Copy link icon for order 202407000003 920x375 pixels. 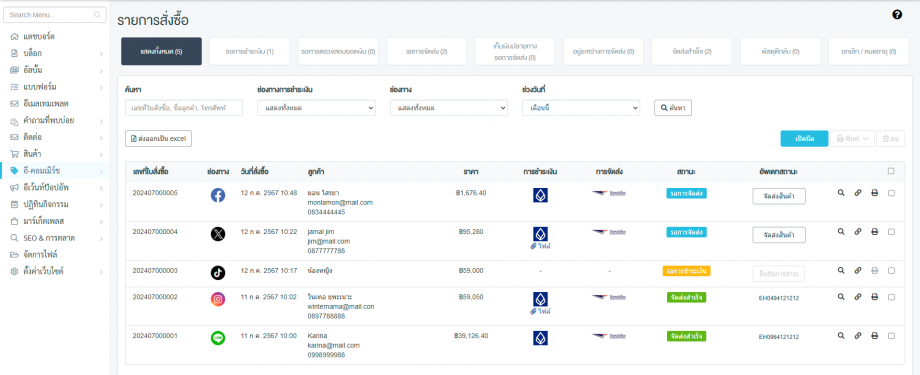(x=858, y=271)
